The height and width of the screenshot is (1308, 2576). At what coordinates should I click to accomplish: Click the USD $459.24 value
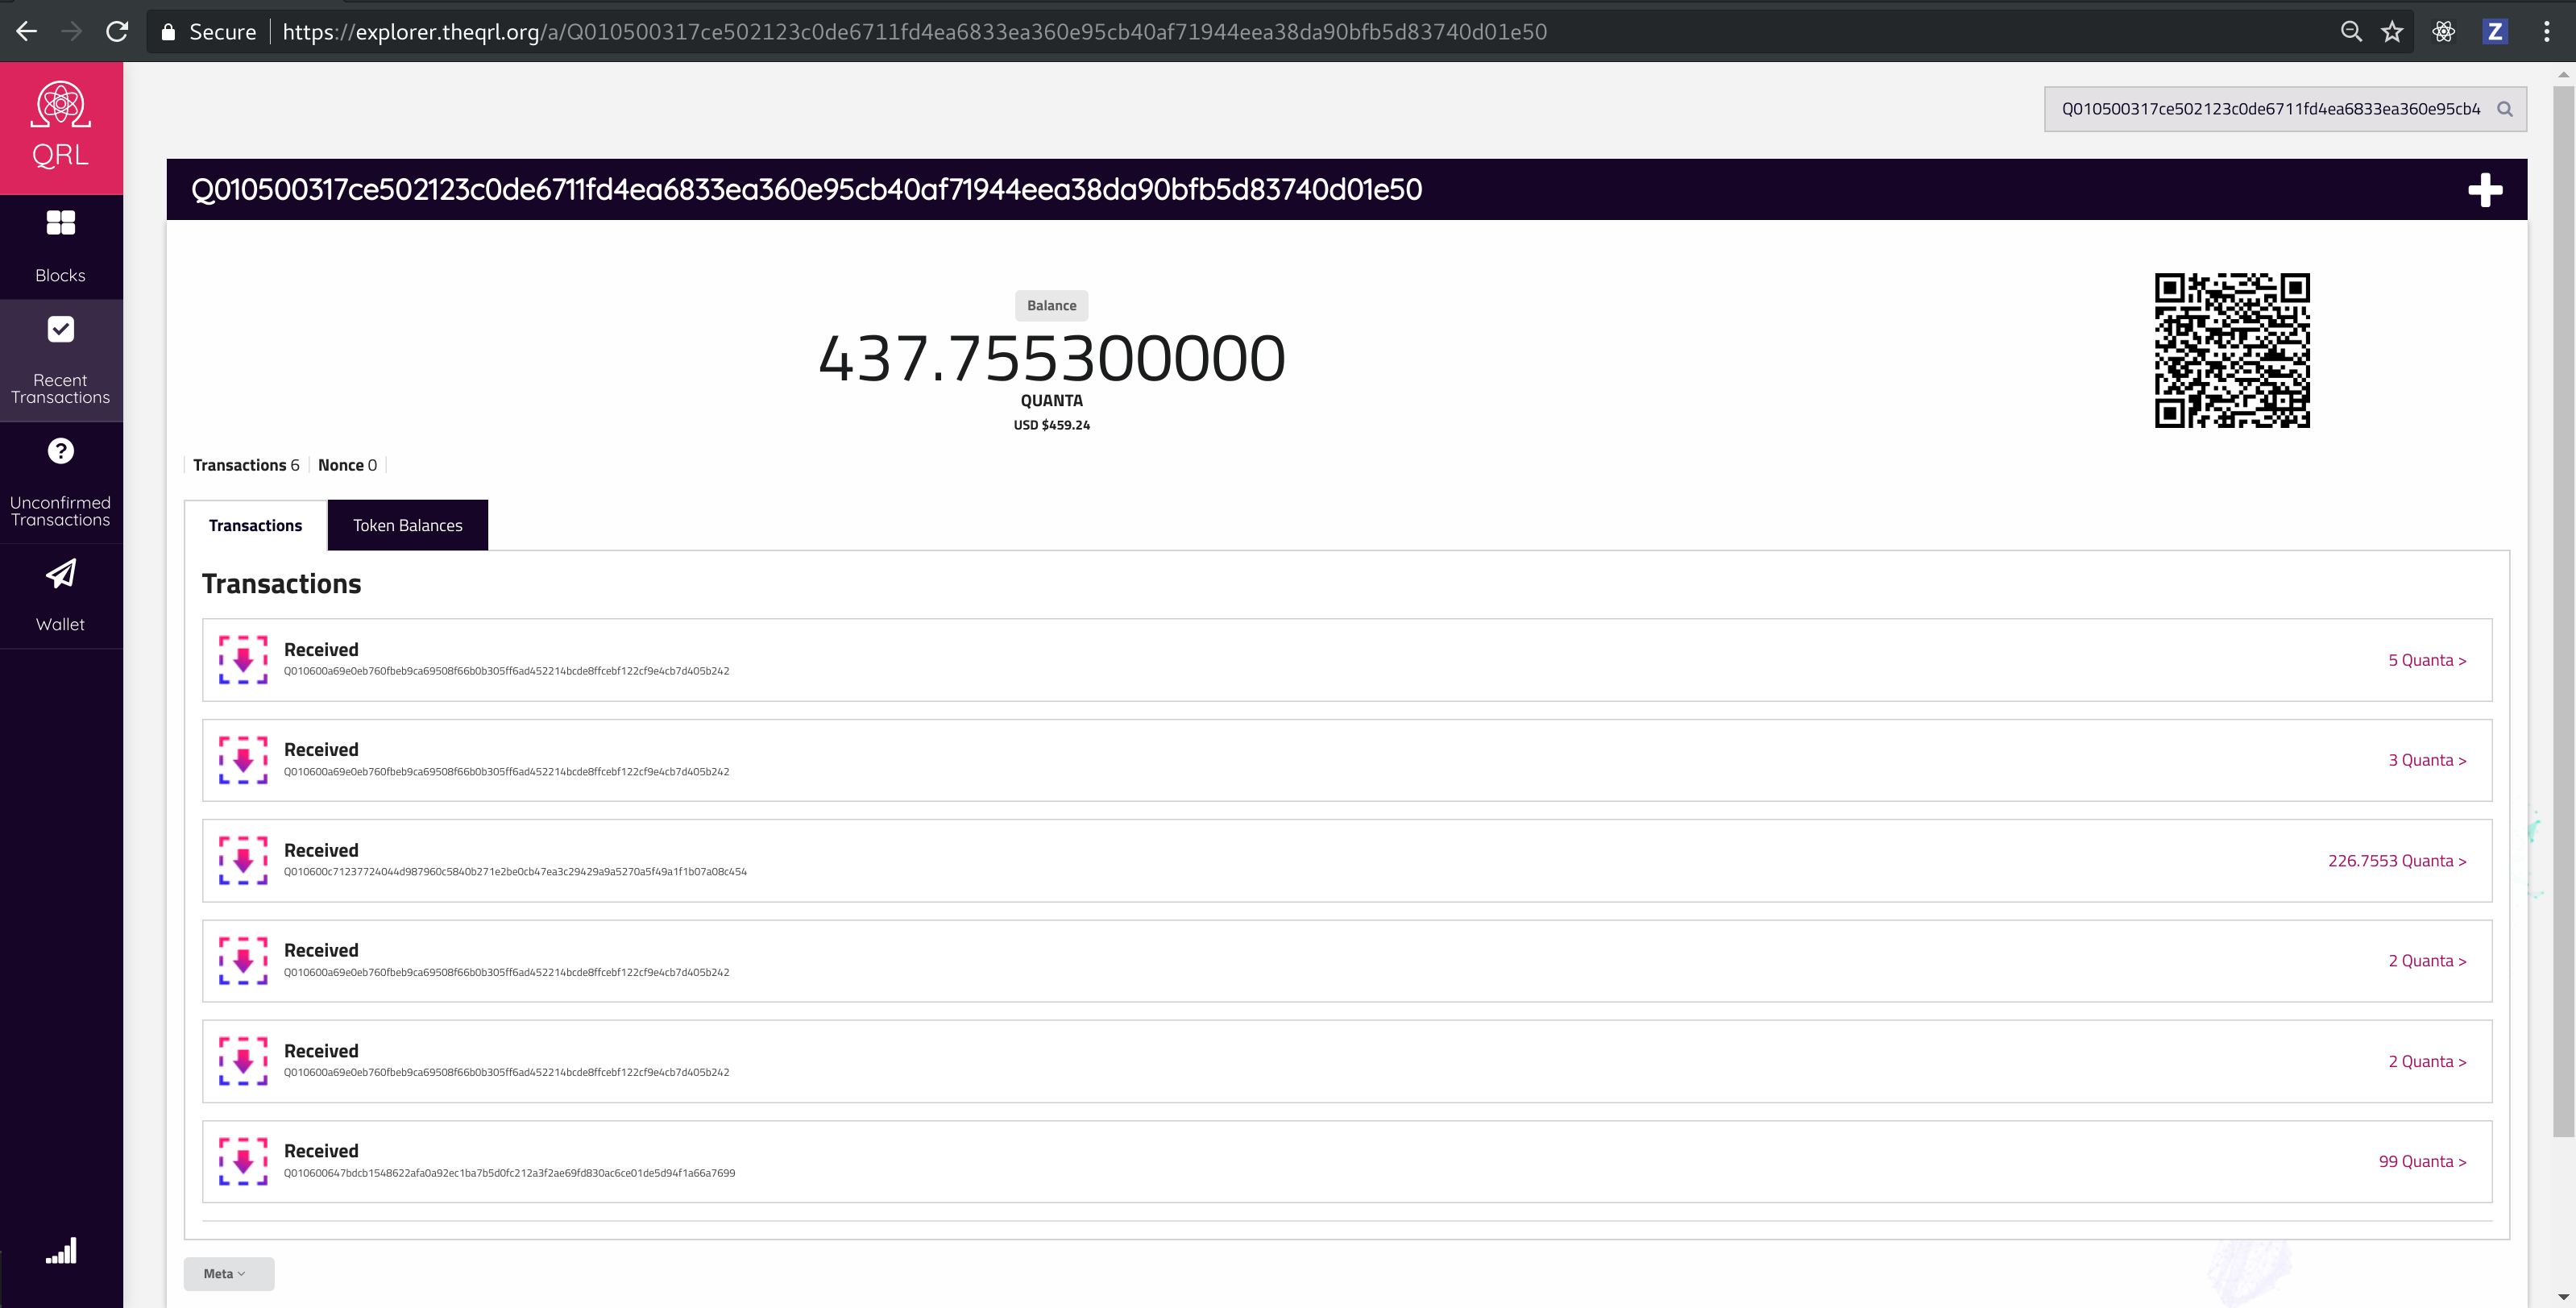1051,425
